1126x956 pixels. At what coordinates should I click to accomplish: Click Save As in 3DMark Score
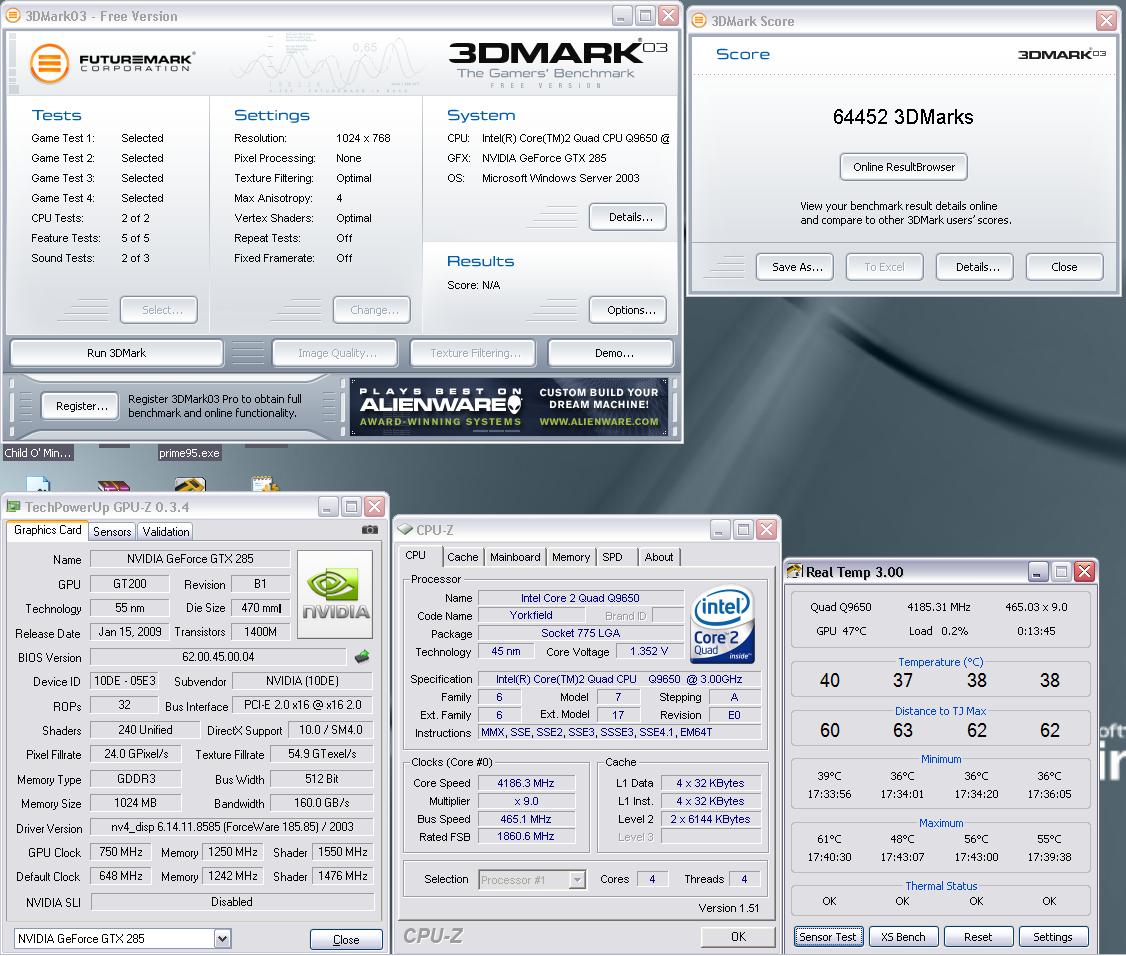point(795,267)
